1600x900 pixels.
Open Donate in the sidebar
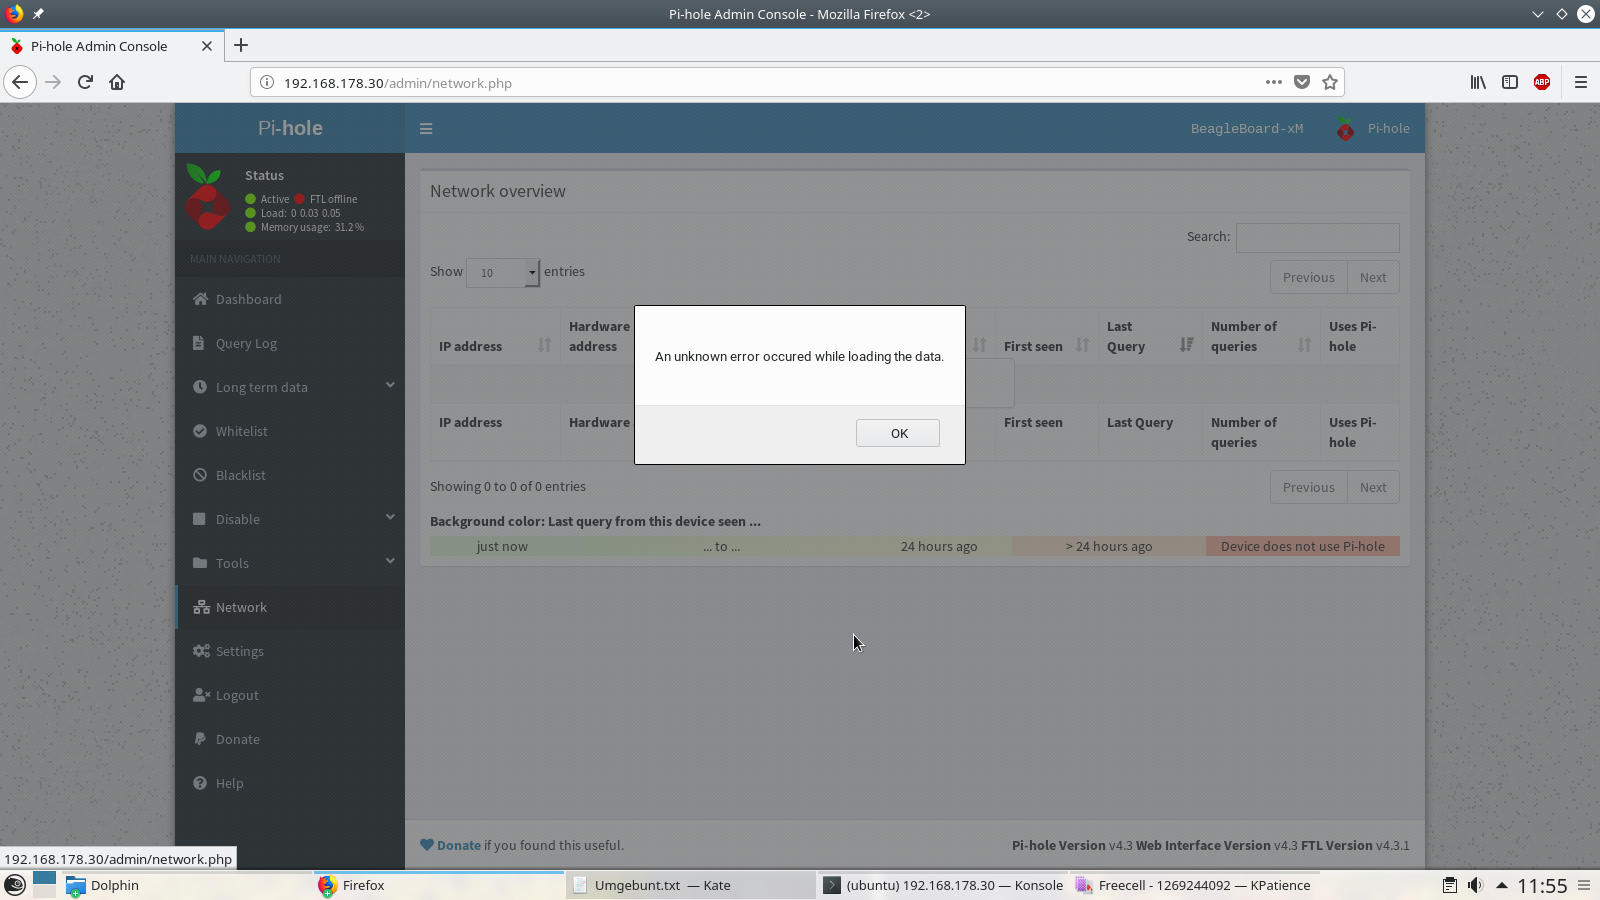[x=290, y=739]
